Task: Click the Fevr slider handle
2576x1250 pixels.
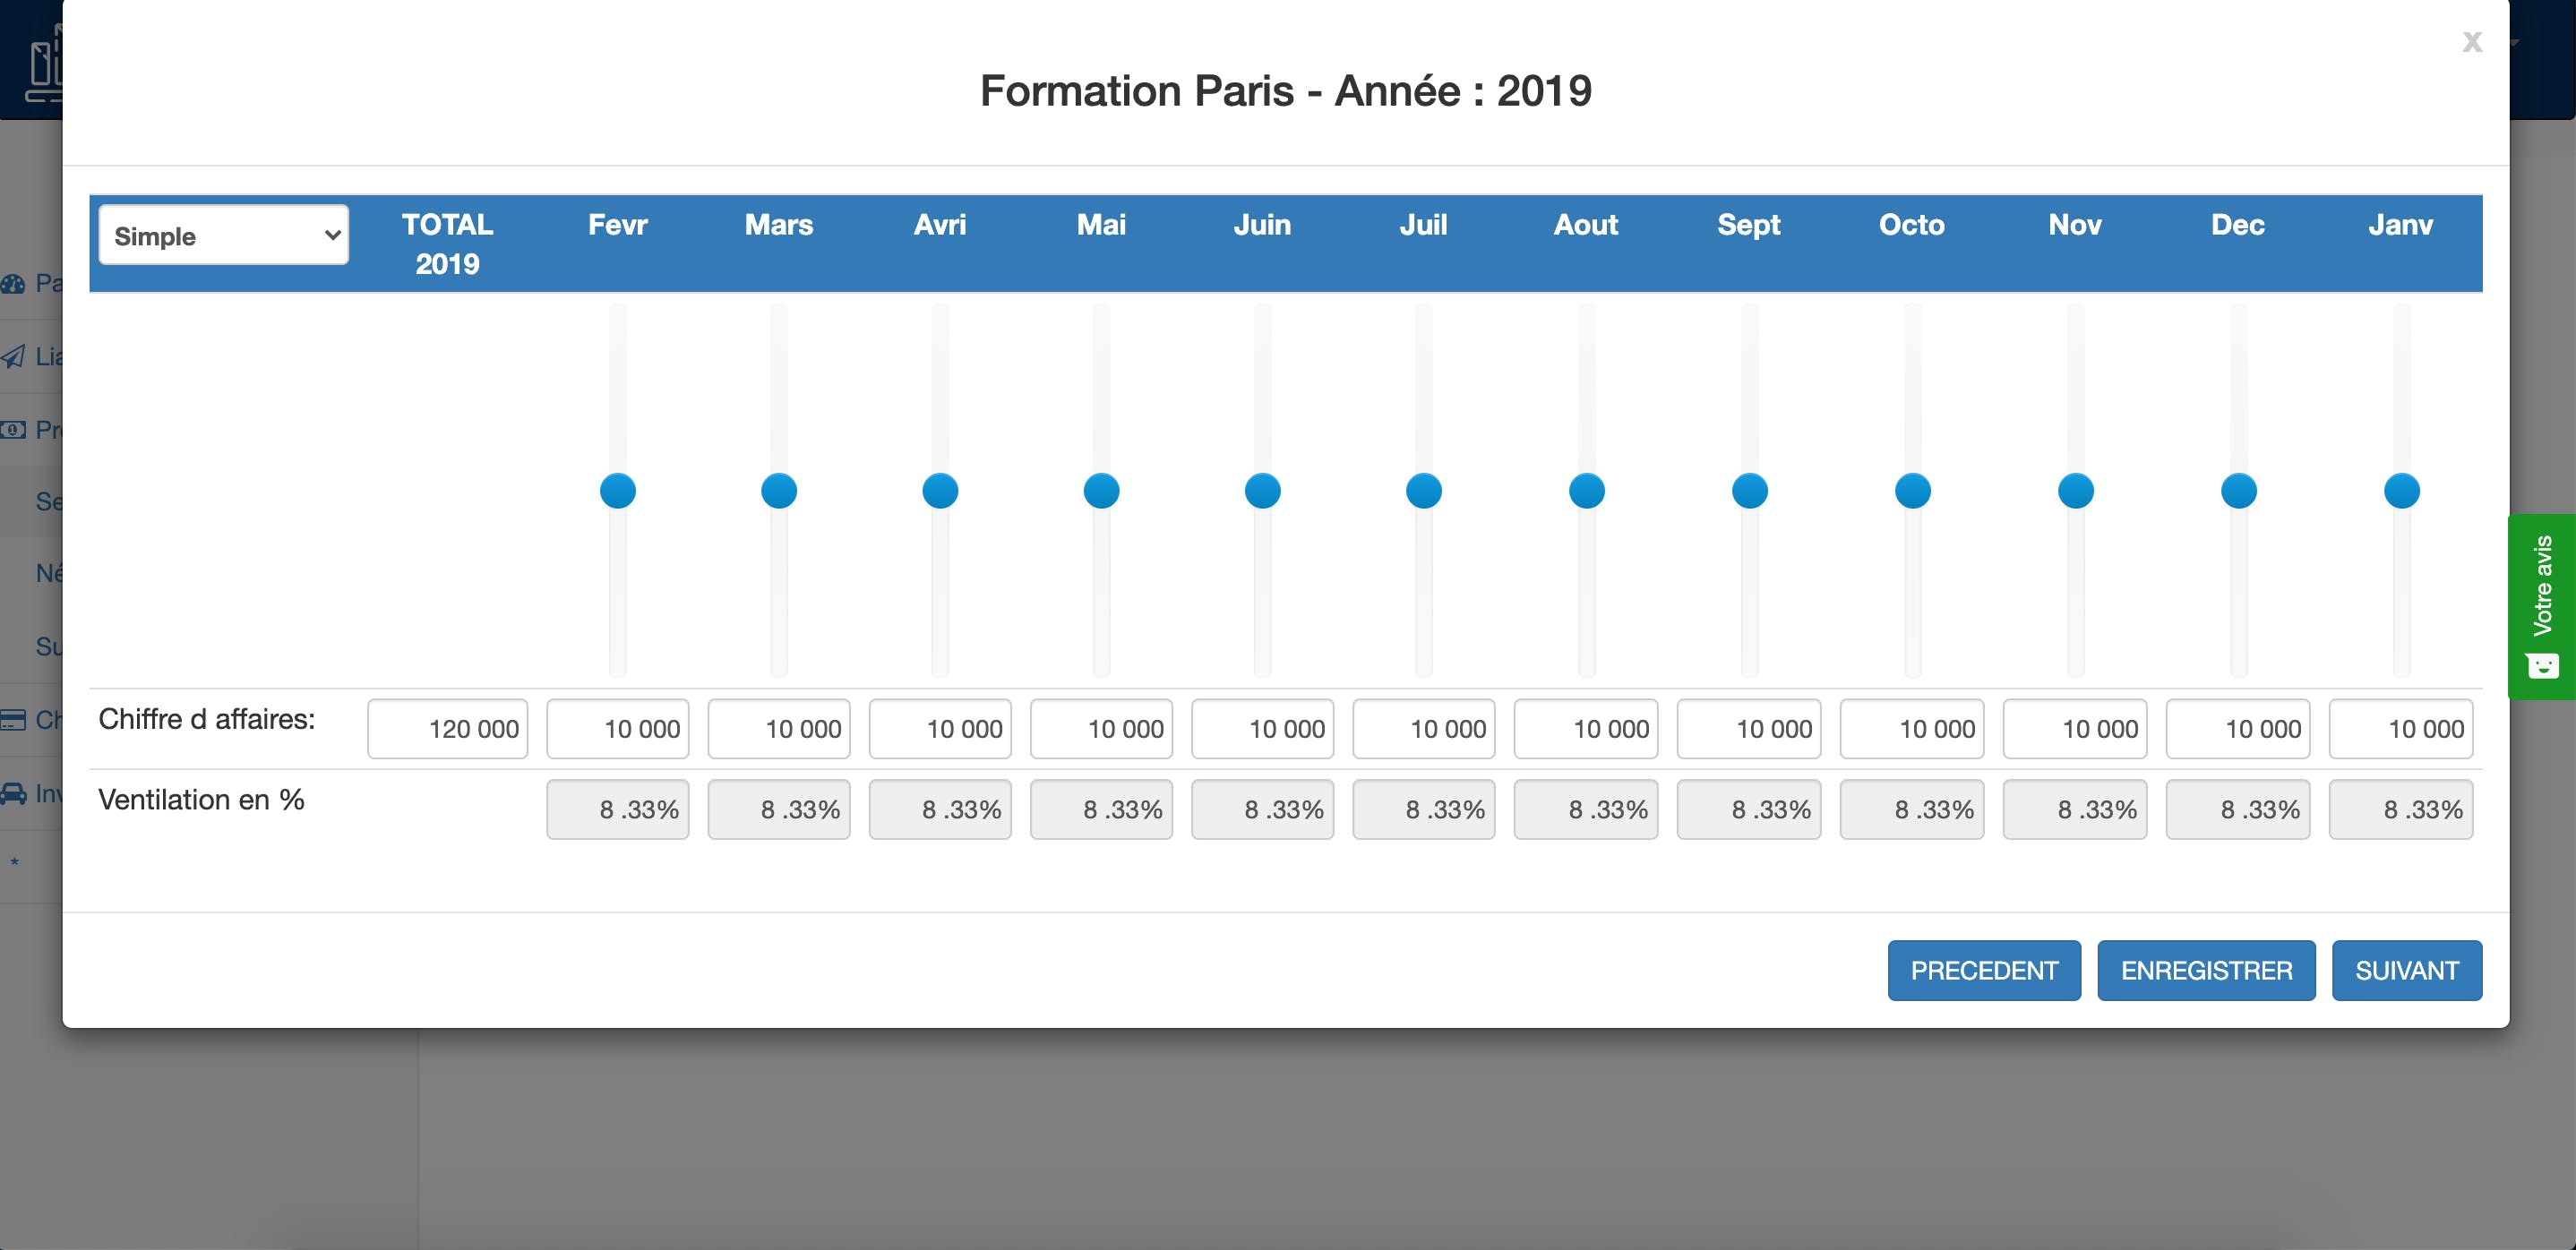Action: (x=617, y=491)
